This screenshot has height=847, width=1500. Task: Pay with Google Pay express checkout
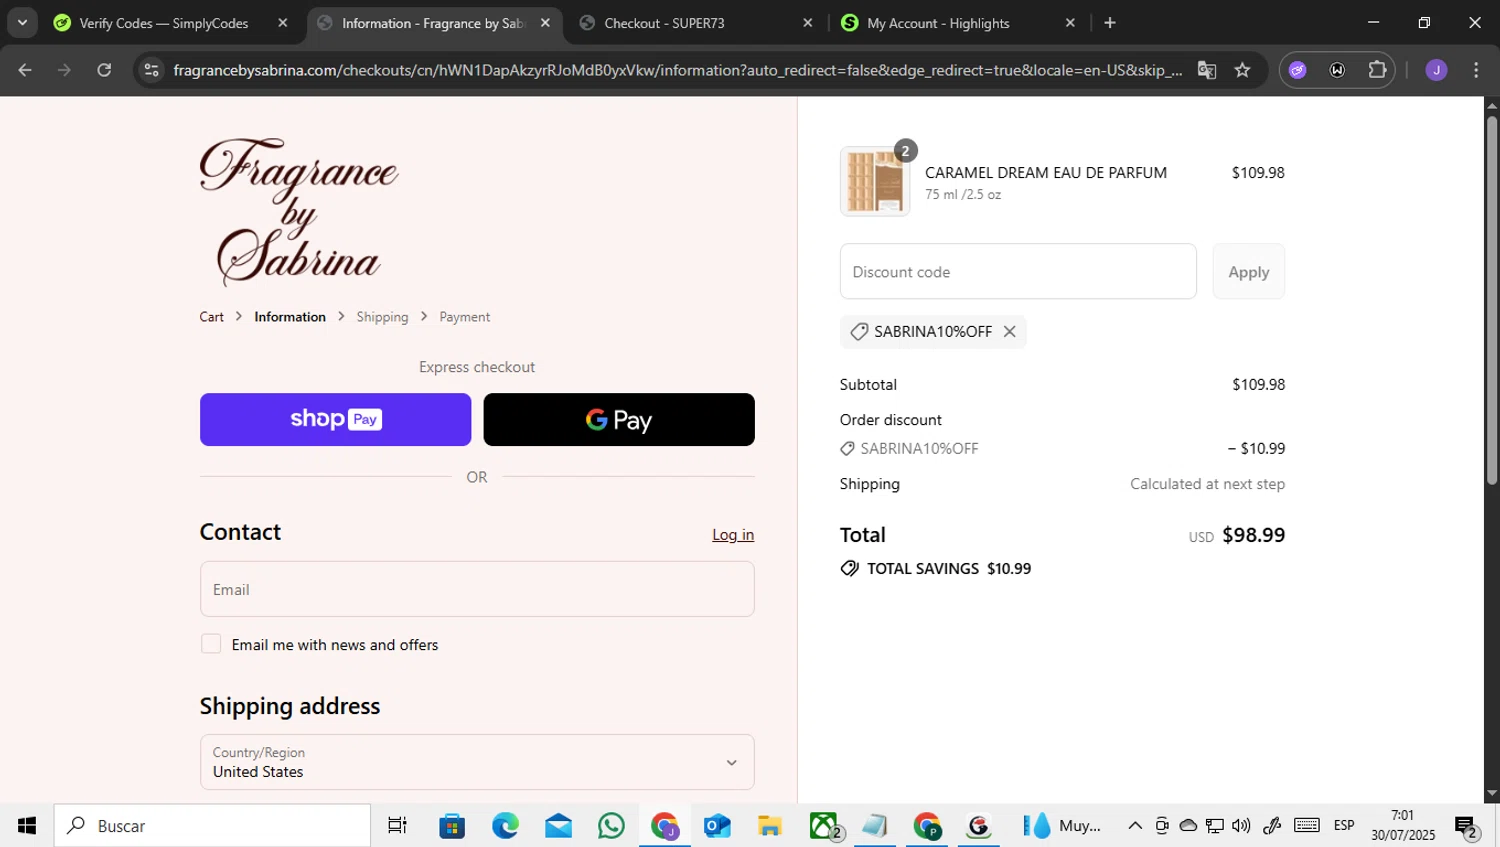(619, 419)
